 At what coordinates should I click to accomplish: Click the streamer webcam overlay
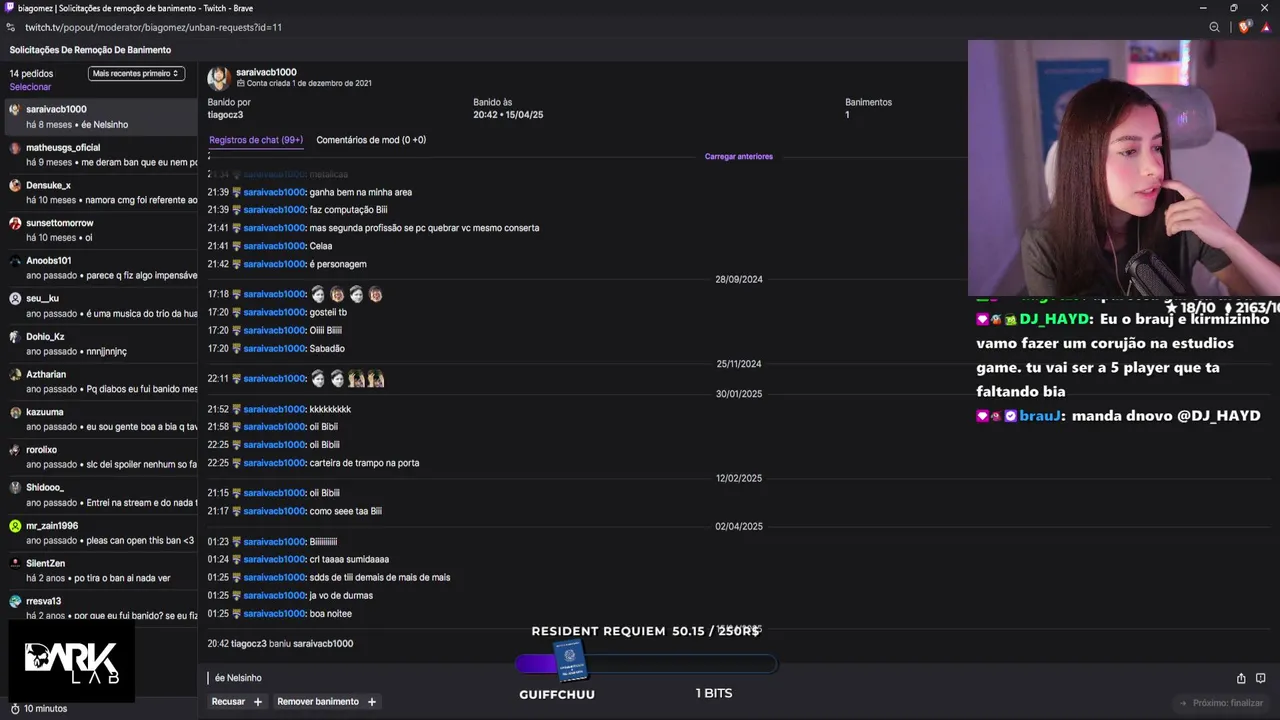[1124, 168]
